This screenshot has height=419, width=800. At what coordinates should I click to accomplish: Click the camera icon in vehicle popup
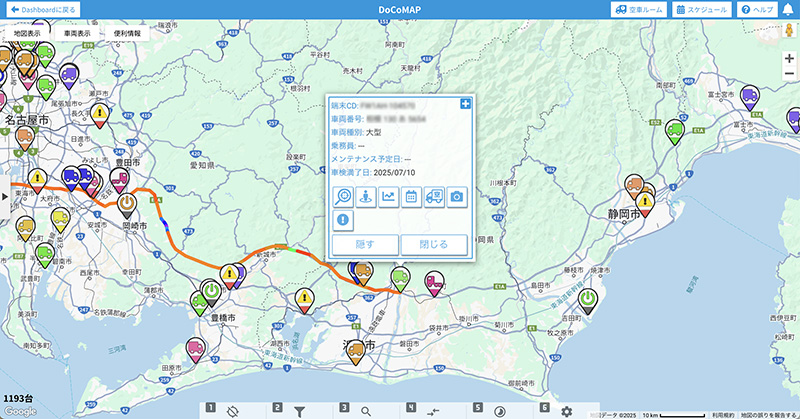(x=457, y=197)
